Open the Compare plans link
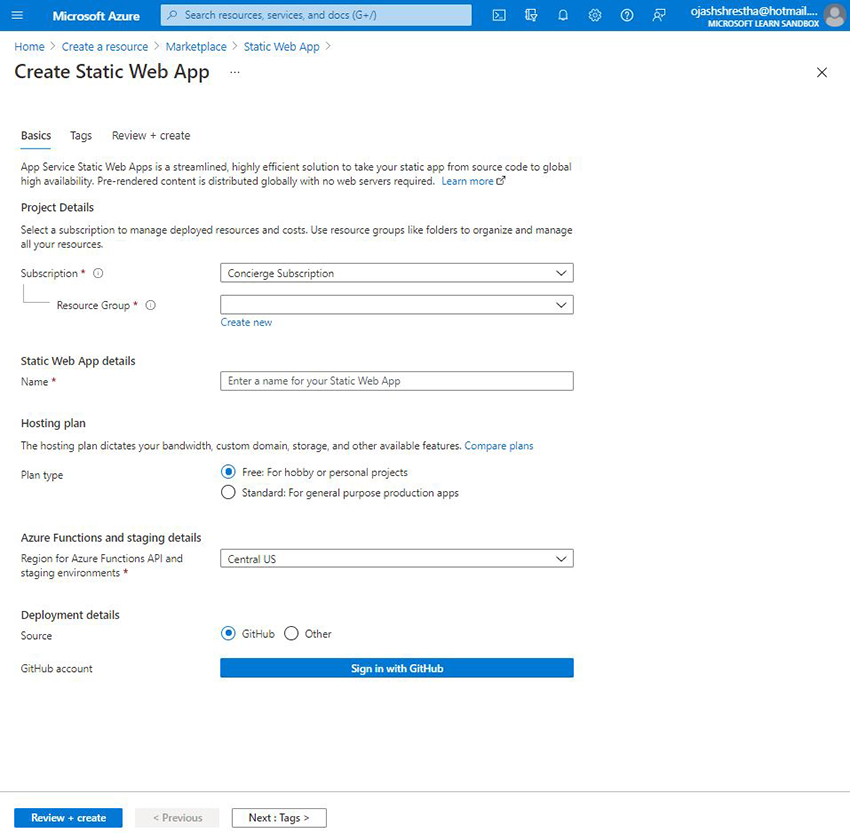 (x=498, y=445)
